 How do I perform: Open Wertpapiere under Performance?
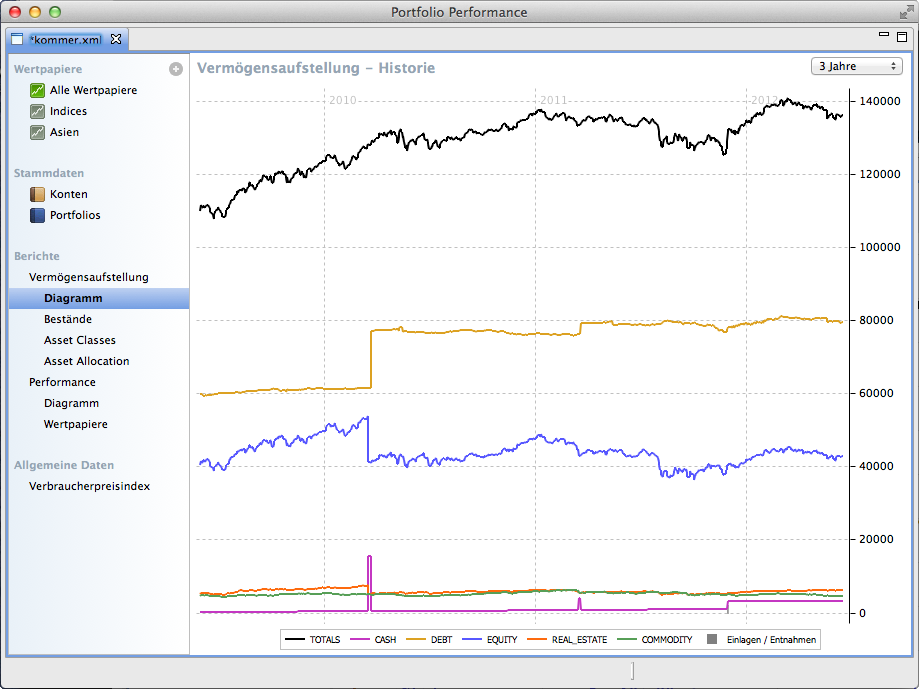click(76, 424)
